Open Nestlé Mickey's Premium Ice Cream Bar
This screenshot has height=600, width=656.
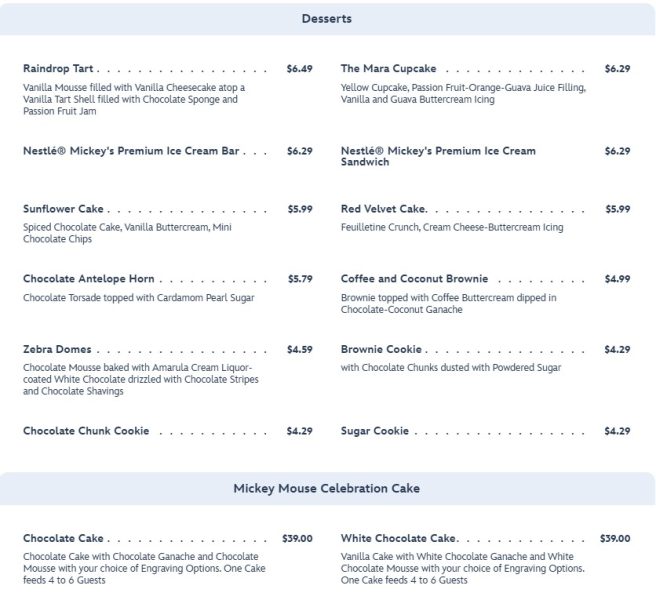[131, 151]
